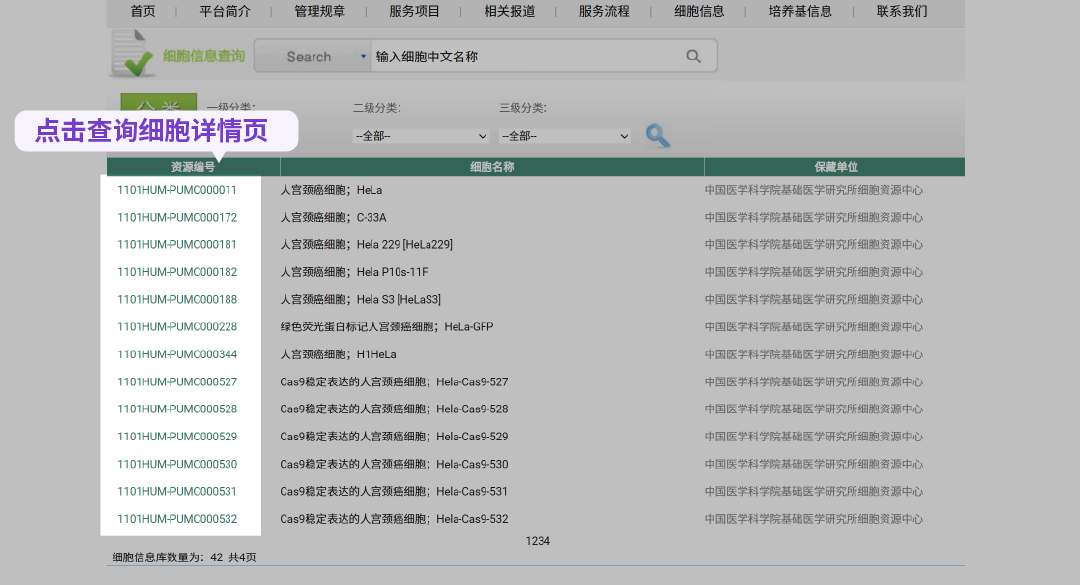Click cell name 人宫颈癌细胞；C-33A
This screenshot has height=585, width=1080.
coord(333,218)
